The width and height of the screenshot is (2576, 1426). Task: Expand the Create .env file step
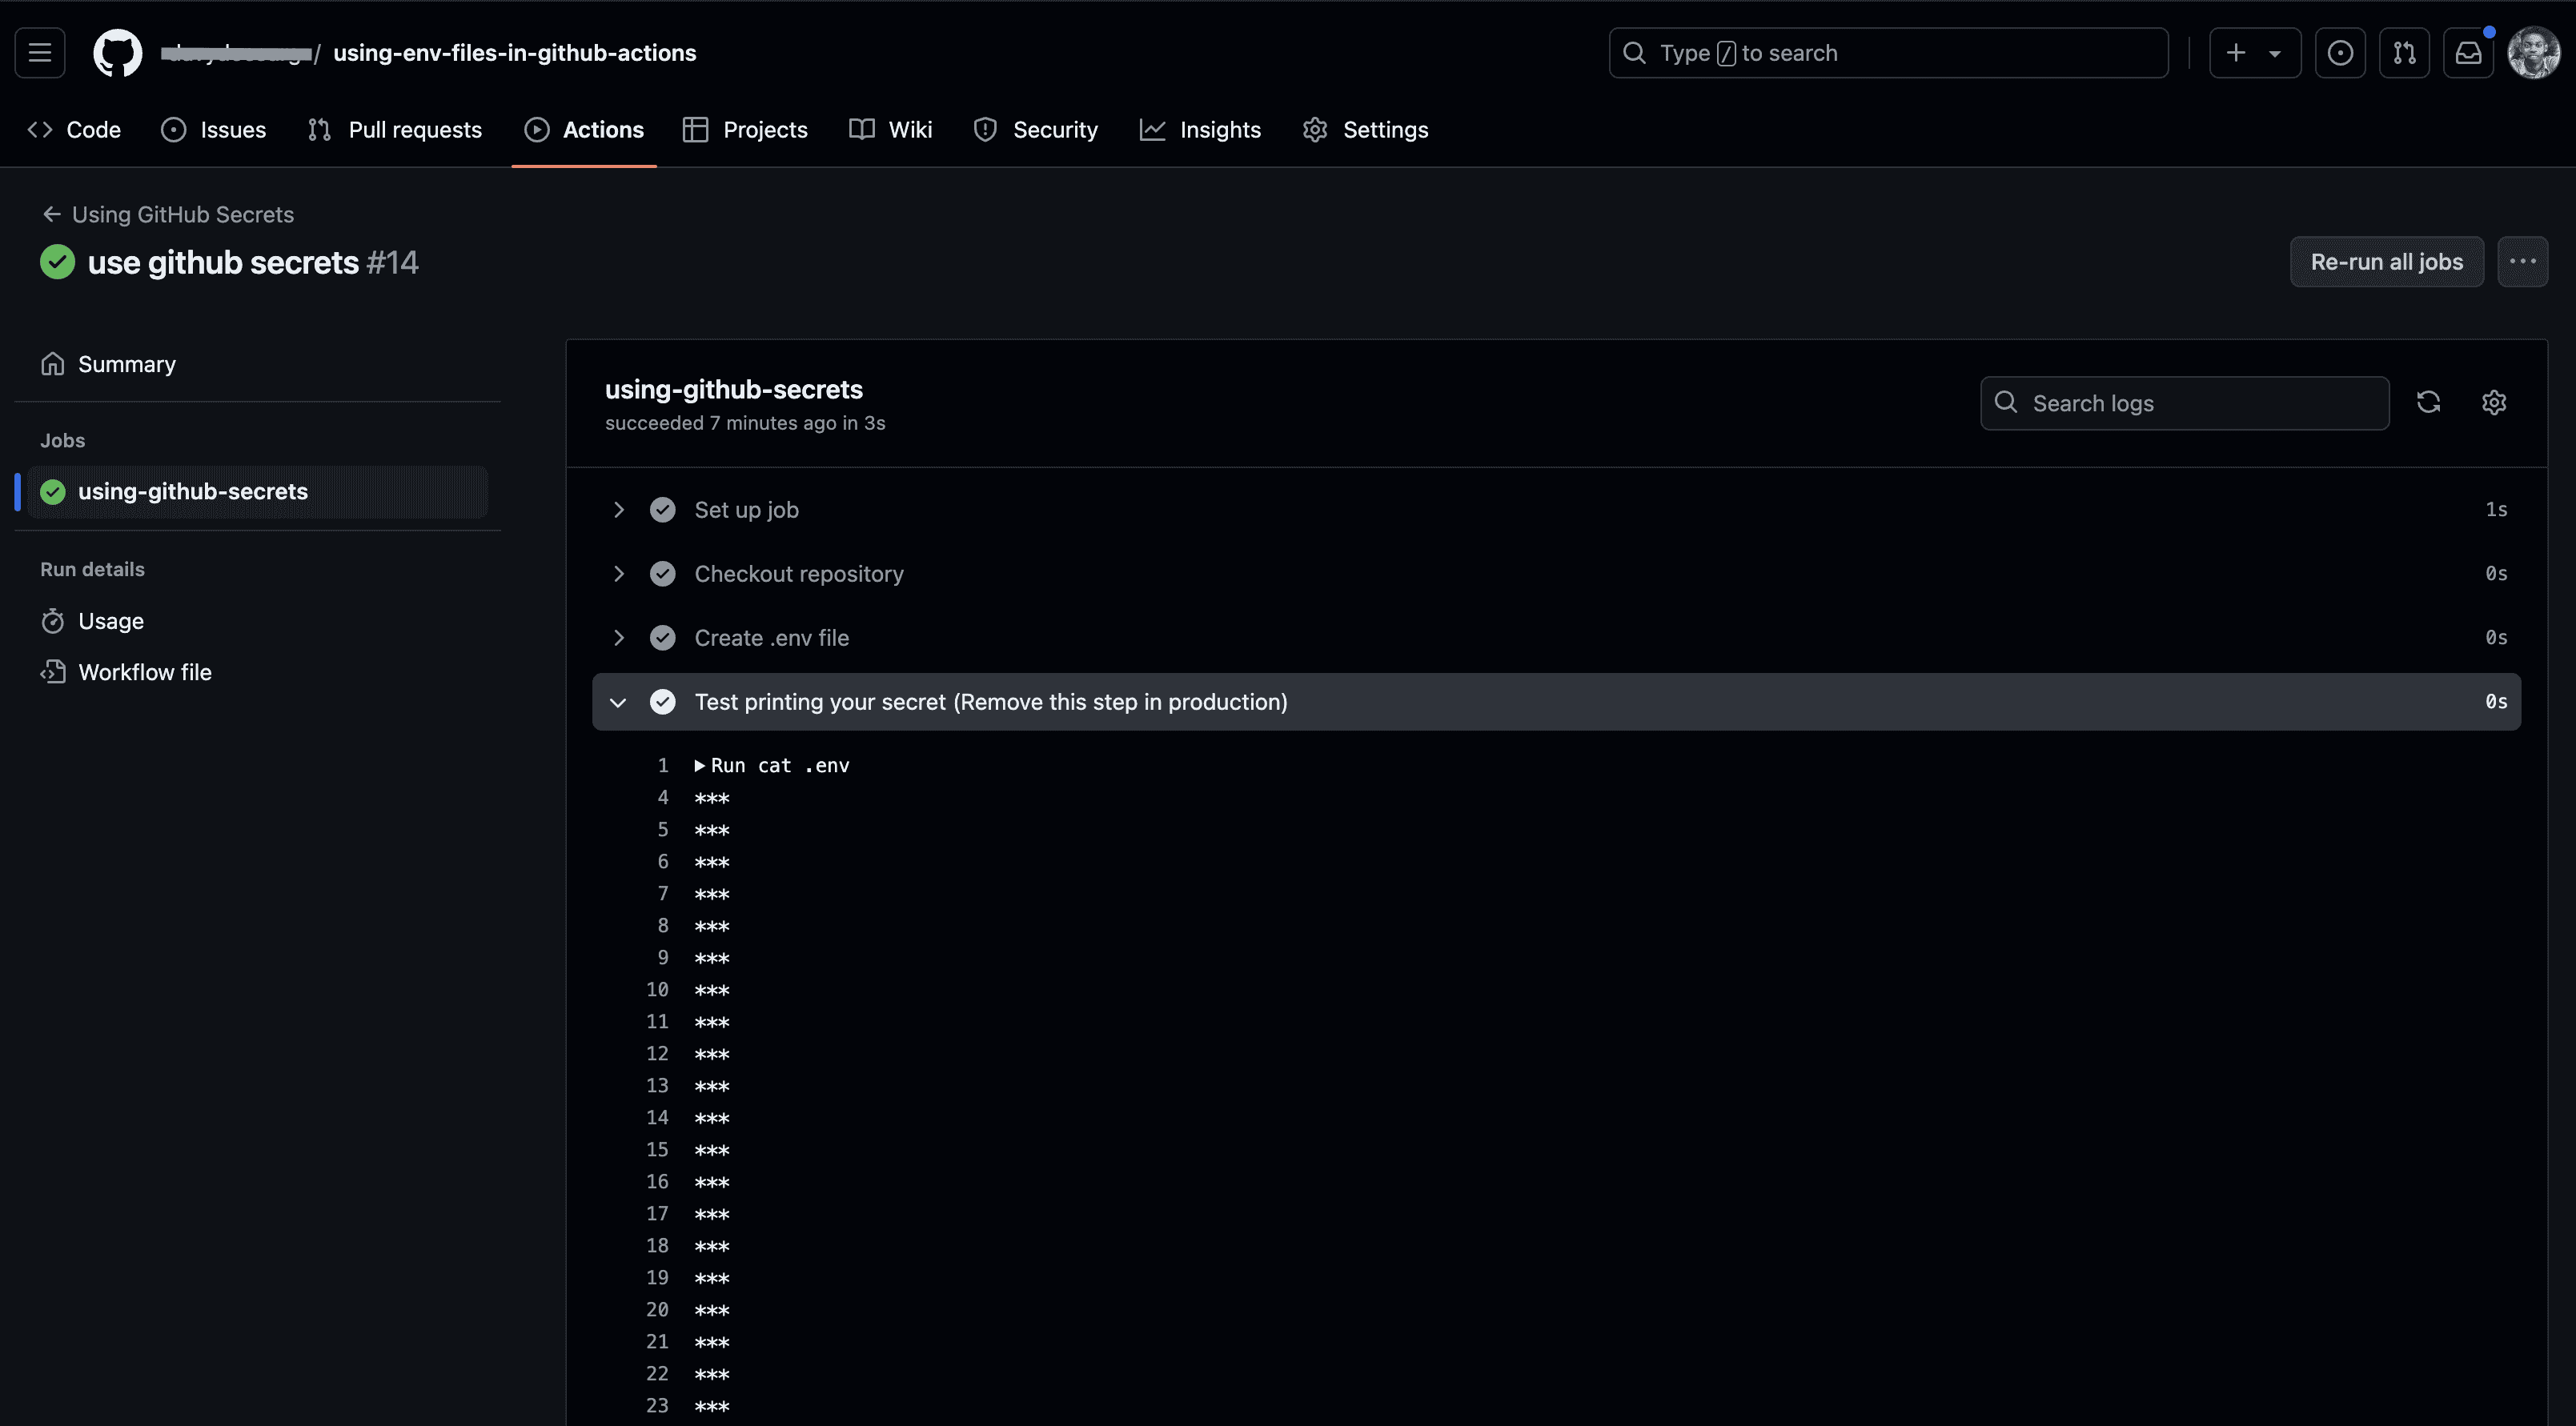pos(618,638)
